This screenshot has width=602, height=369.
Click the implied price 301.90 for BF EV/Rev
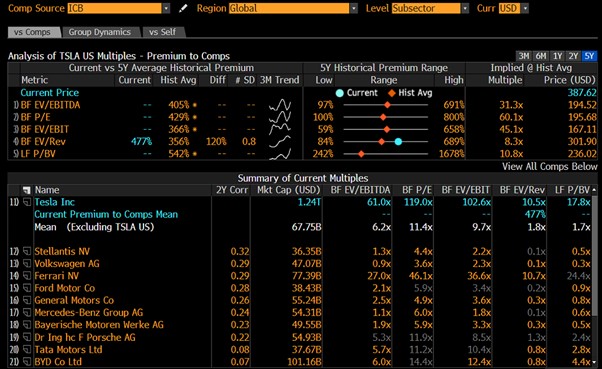click(x=582, y=142)
